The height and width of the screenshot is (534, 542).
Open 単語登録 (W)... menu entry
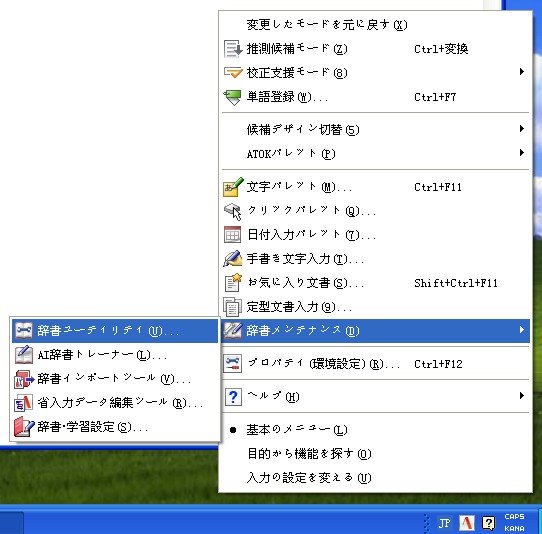(x=375, y=97)
